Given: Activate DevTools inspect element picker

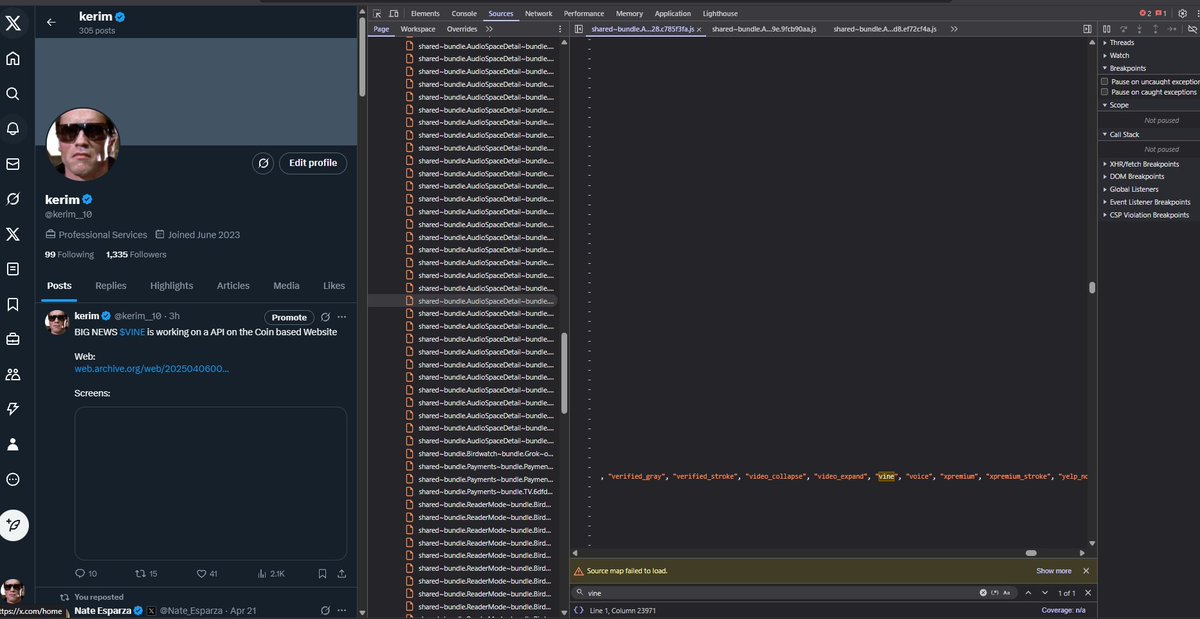Looking at the screenshot, I should click(378, 14).
